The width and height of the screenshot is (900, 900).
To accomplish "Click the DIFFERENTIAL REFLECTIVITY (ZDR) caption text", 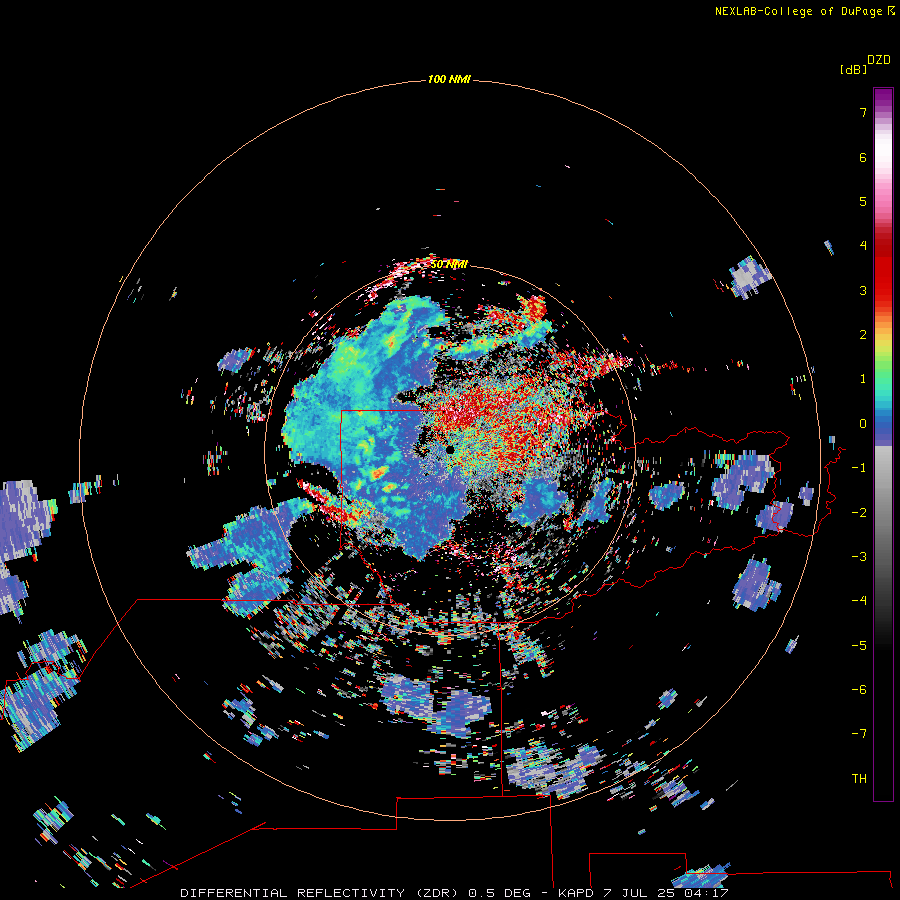I will click(x=319, y=893).
